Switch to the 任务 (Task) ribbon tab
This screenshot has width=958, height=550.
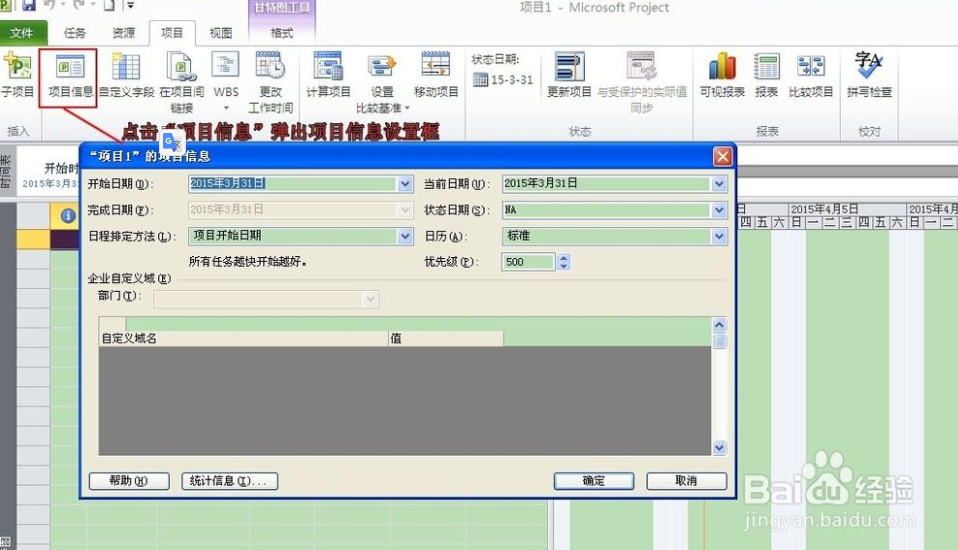coord(75,33)
